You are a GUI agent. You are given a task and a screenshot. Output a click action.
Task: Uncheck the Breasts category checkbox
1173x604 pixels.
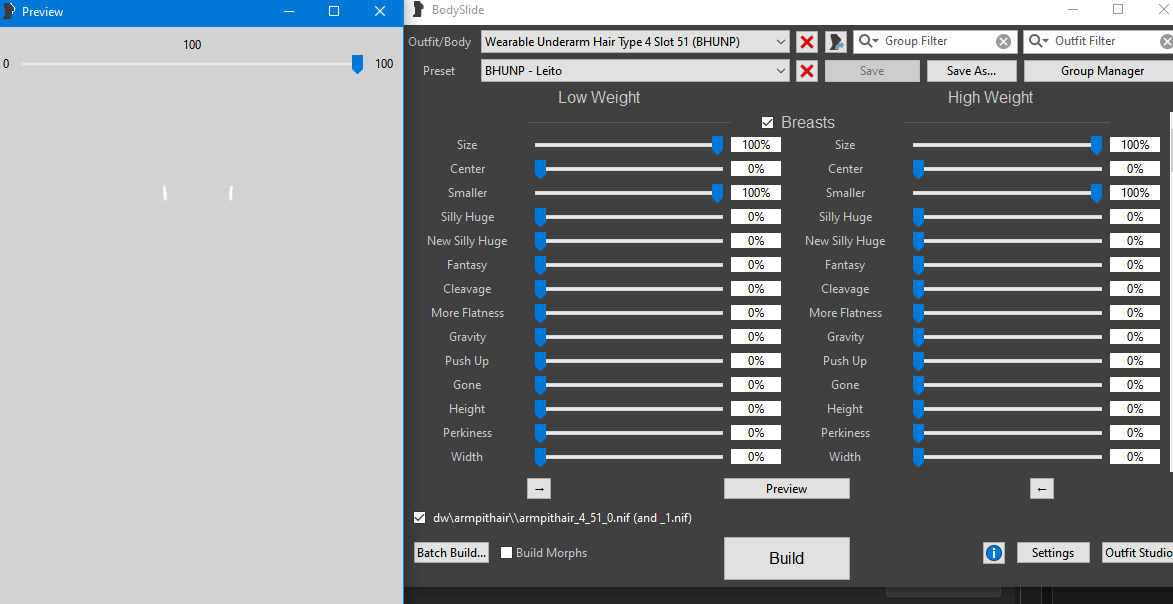tap(768, 123)
